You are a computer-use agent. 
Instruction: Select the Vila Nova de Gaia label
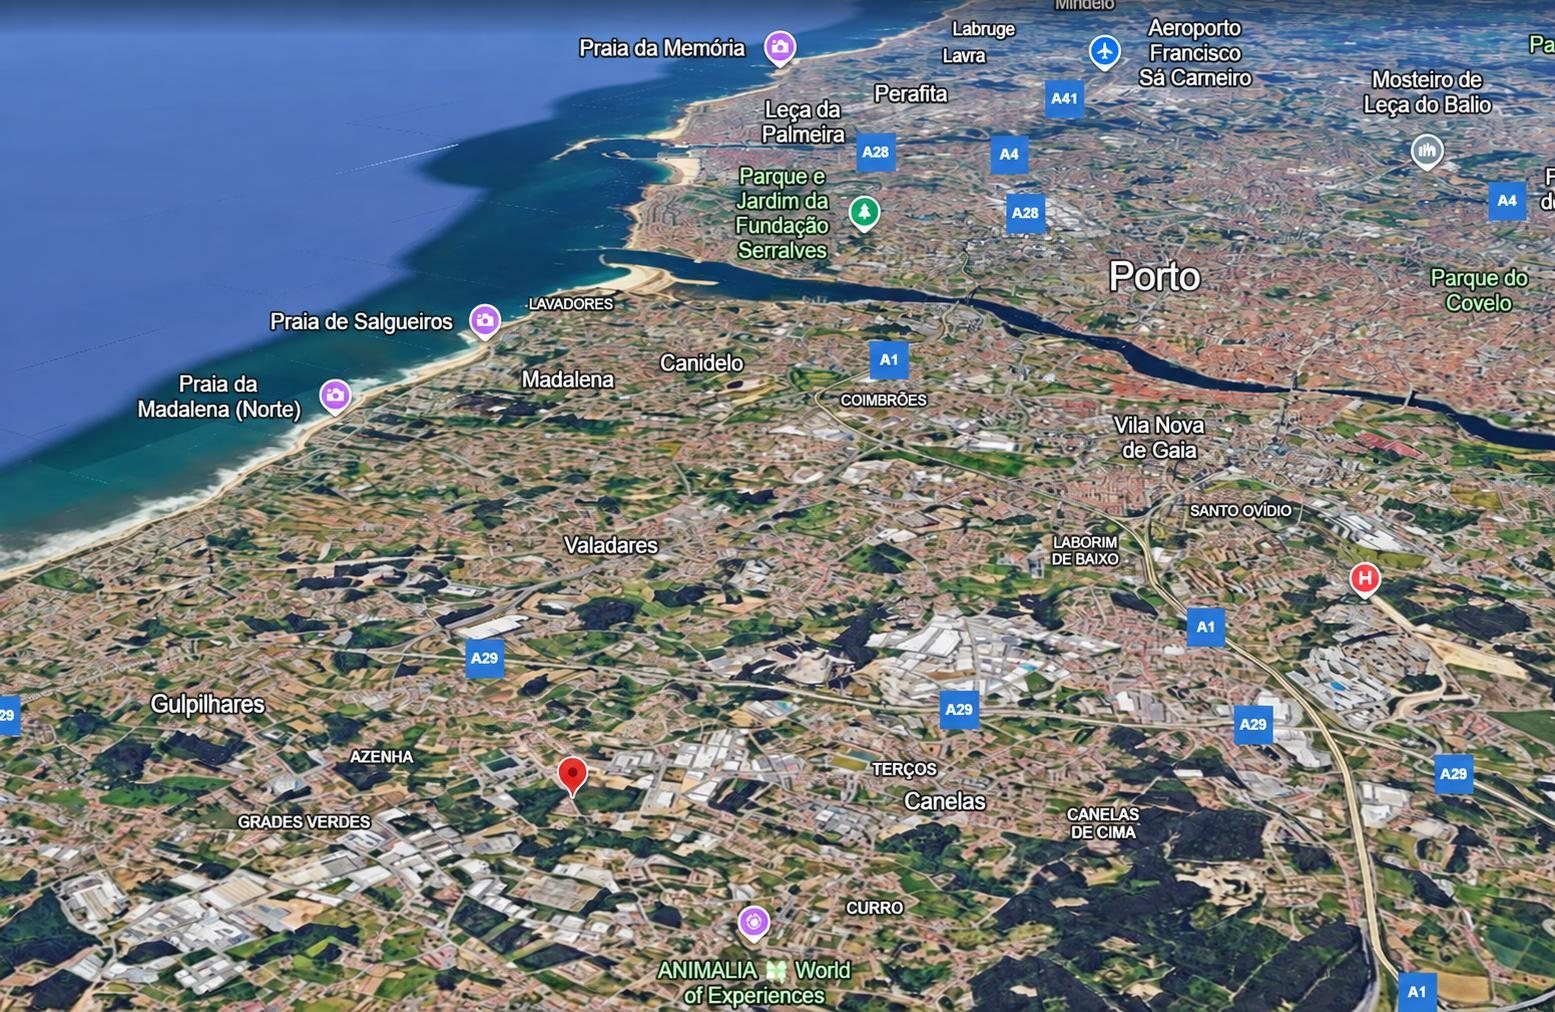click(1159, 437)
